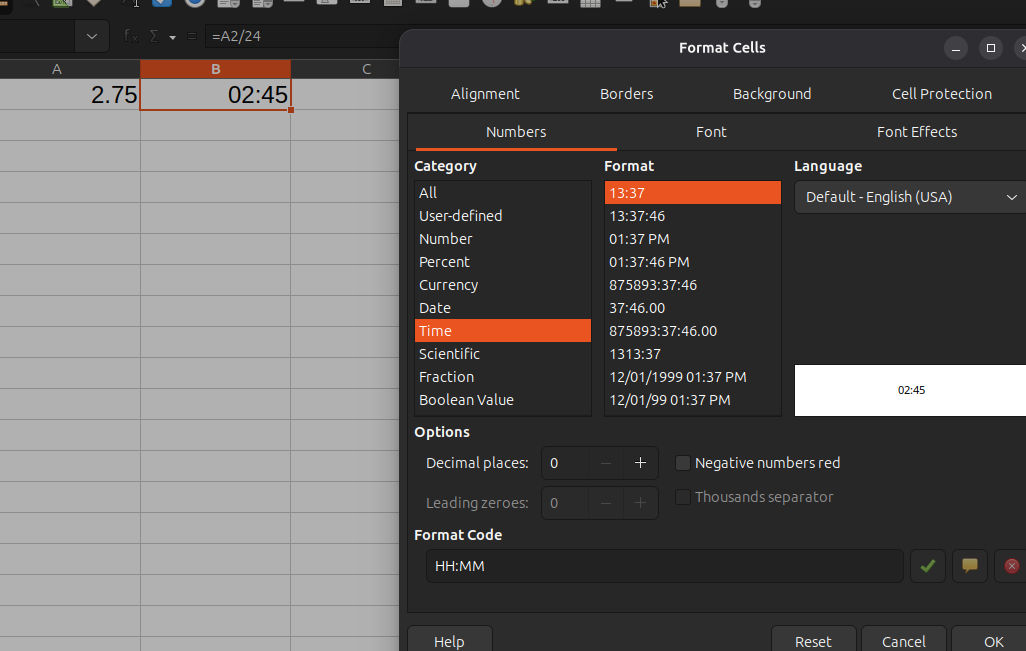Open the Name Box dropdown arrow
The width and height of the screenshot is (1026, 651).
tap(92, 37)
